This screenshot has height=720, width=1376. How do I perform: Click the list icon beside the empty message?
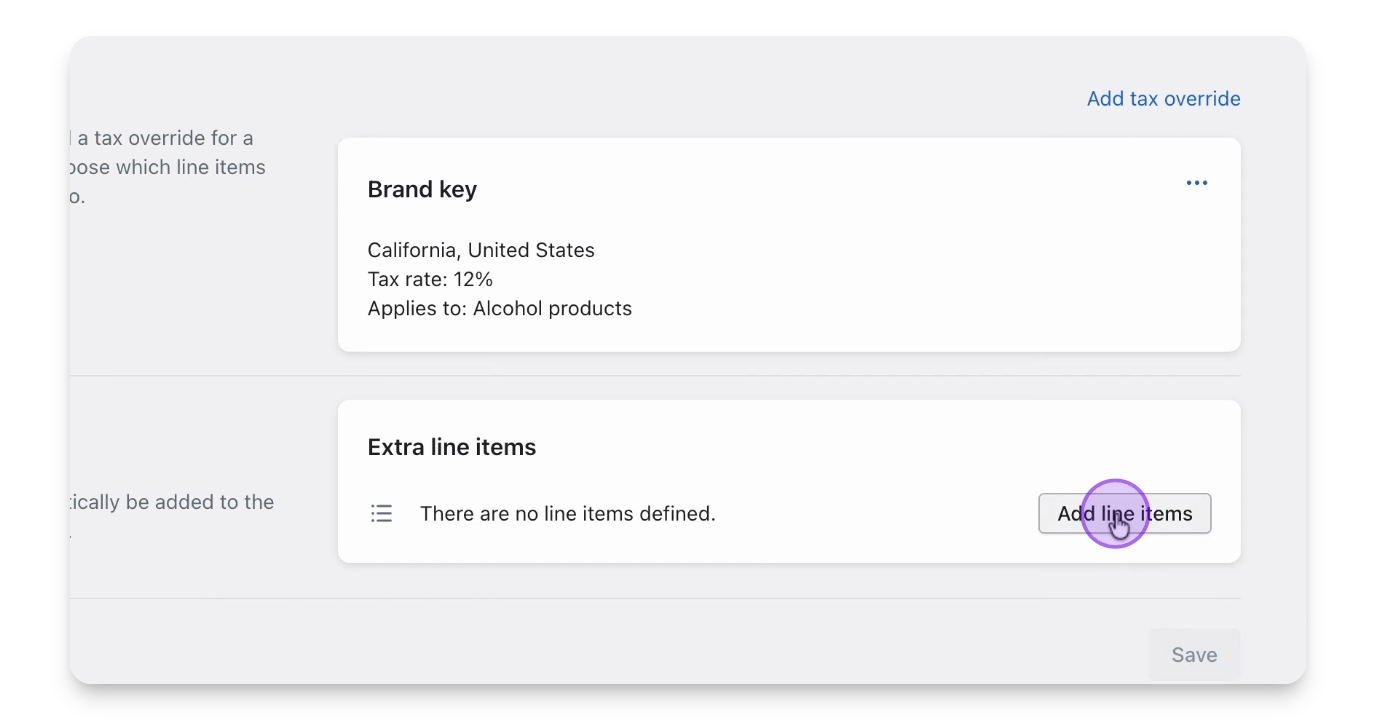[x=381, y=514]
